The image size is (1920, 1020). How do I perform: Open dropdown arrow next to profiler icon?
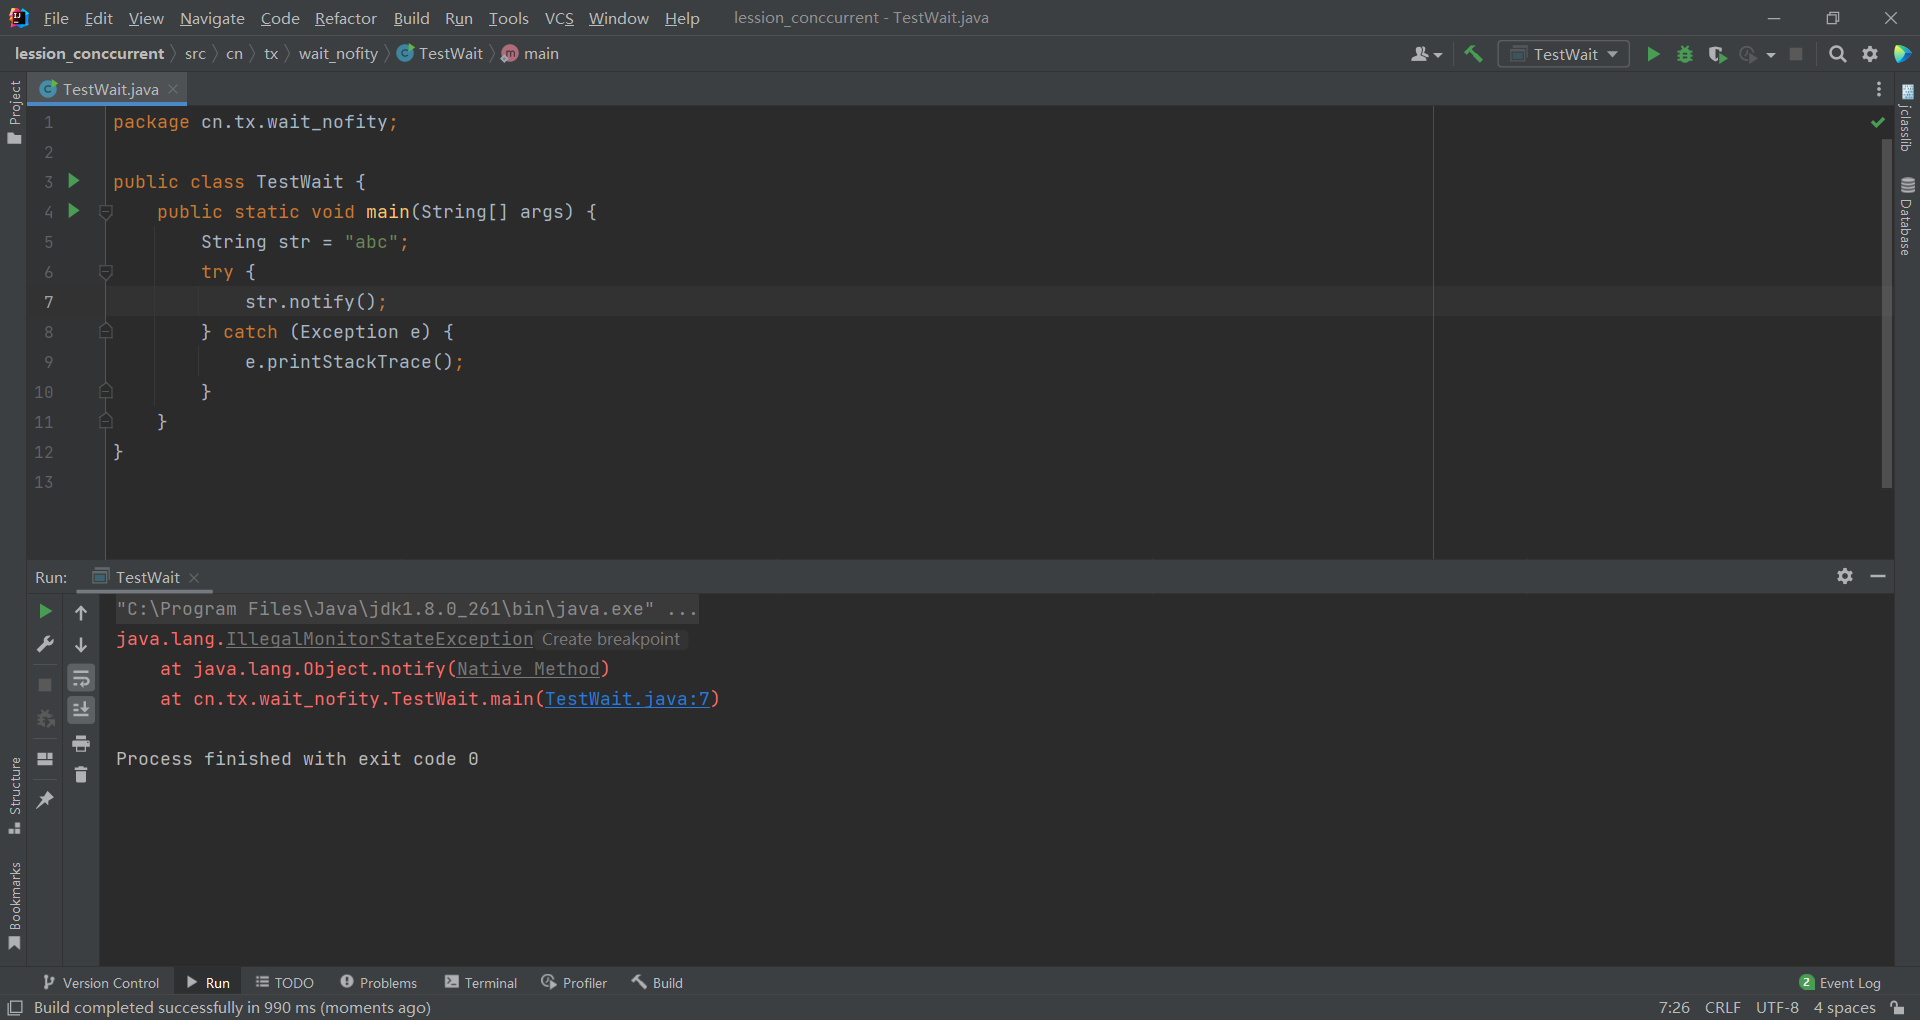click(x=1771, y=55)
